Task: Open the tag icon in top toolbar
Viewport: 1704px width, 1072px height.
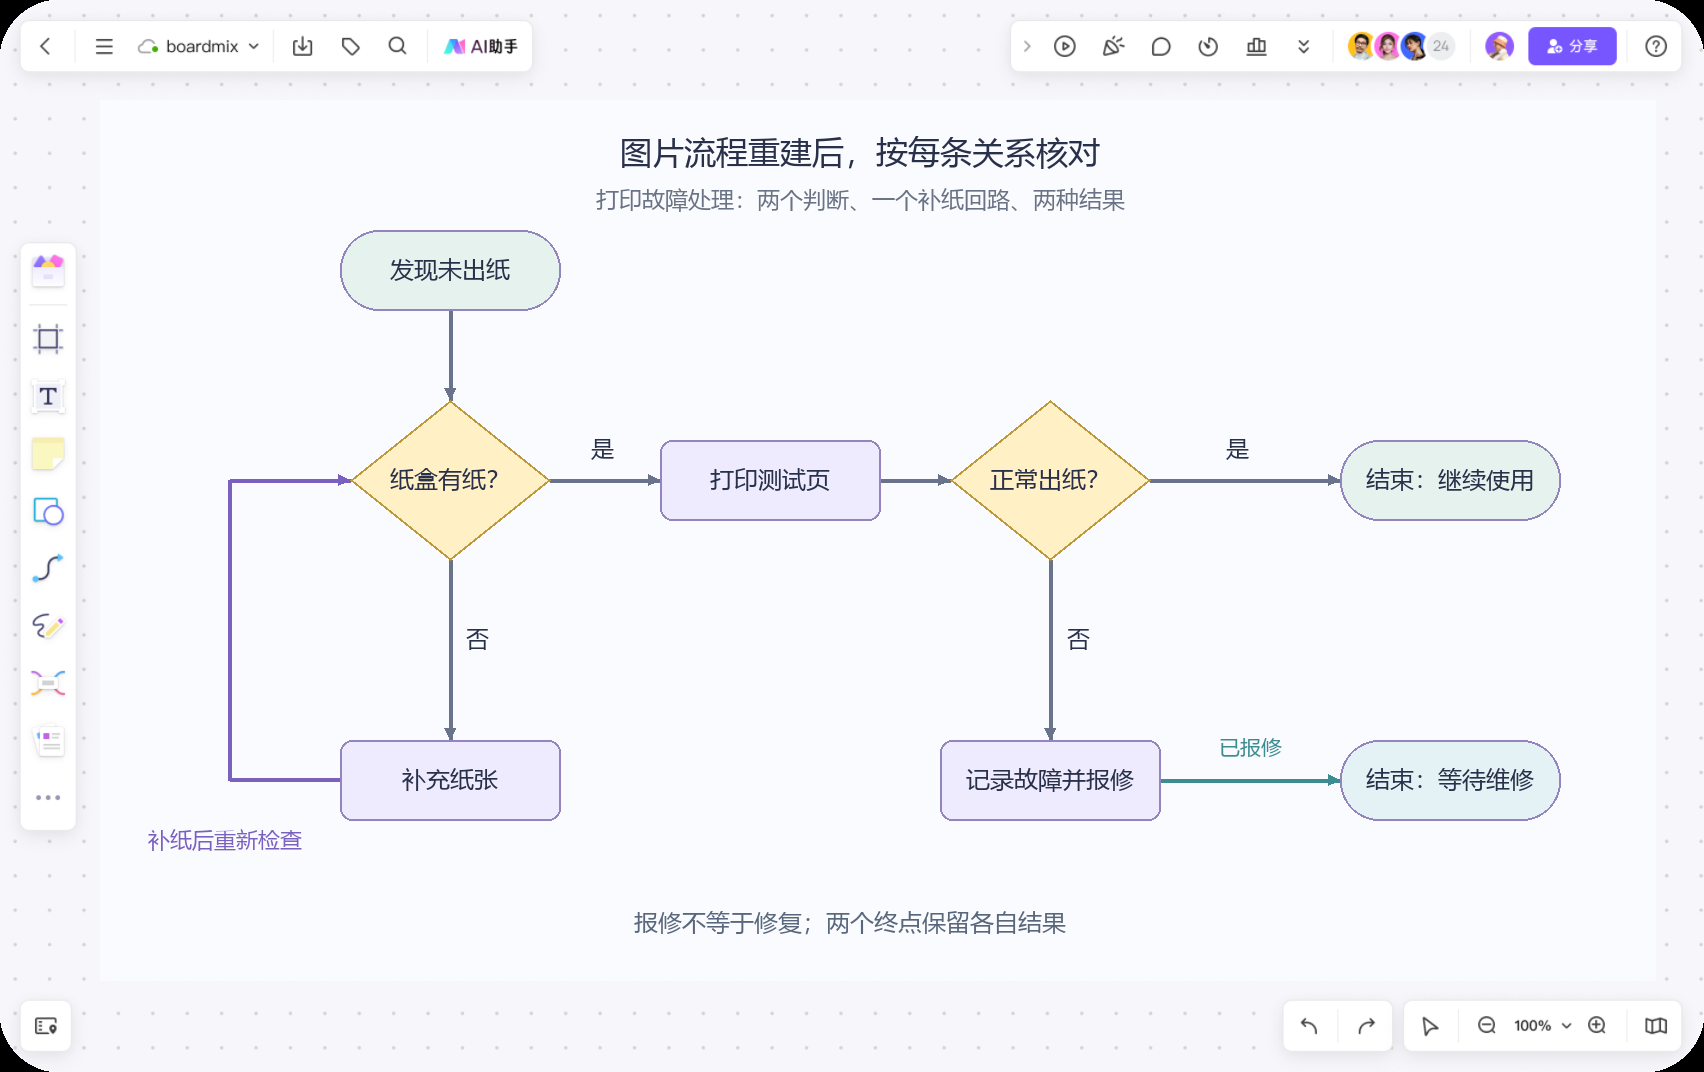Action: click(350, 46)
